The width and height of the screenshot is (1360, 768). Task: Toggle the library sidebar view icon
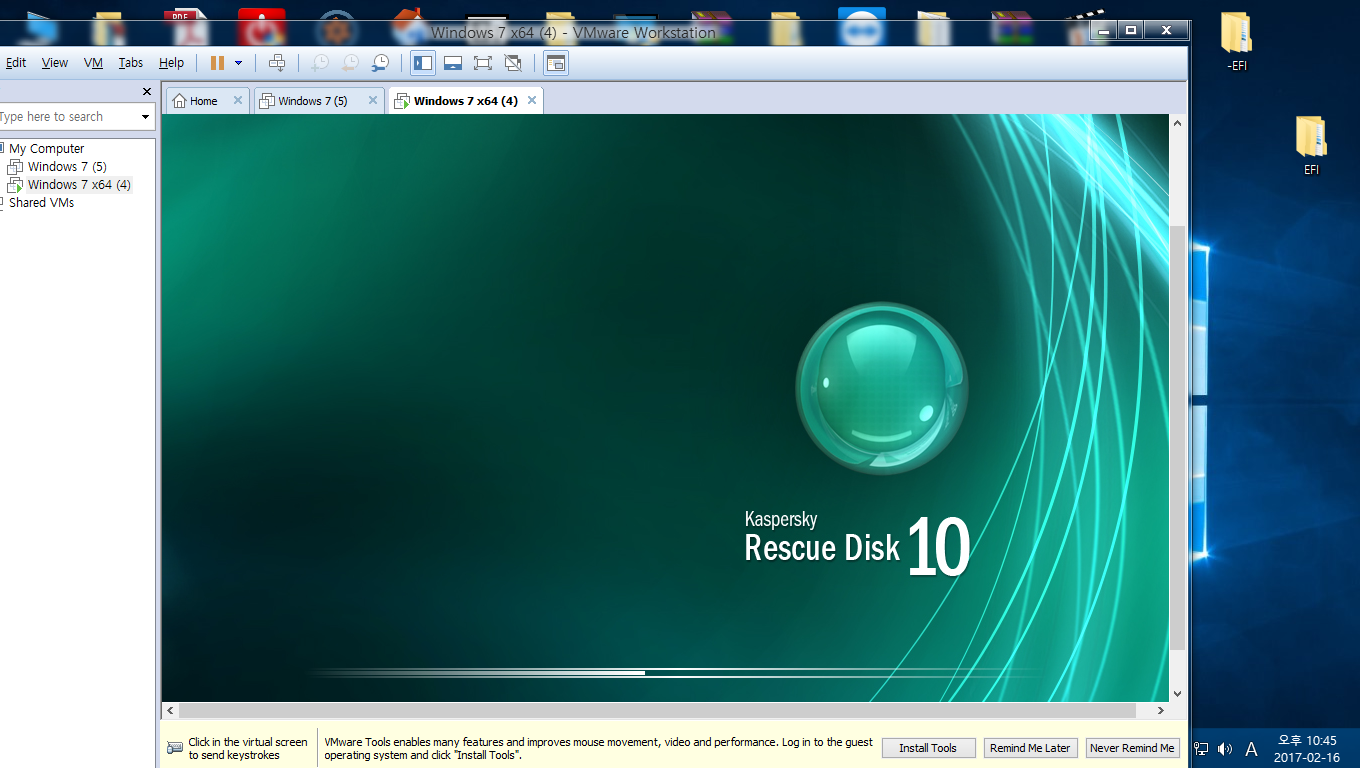coord(423,63)
